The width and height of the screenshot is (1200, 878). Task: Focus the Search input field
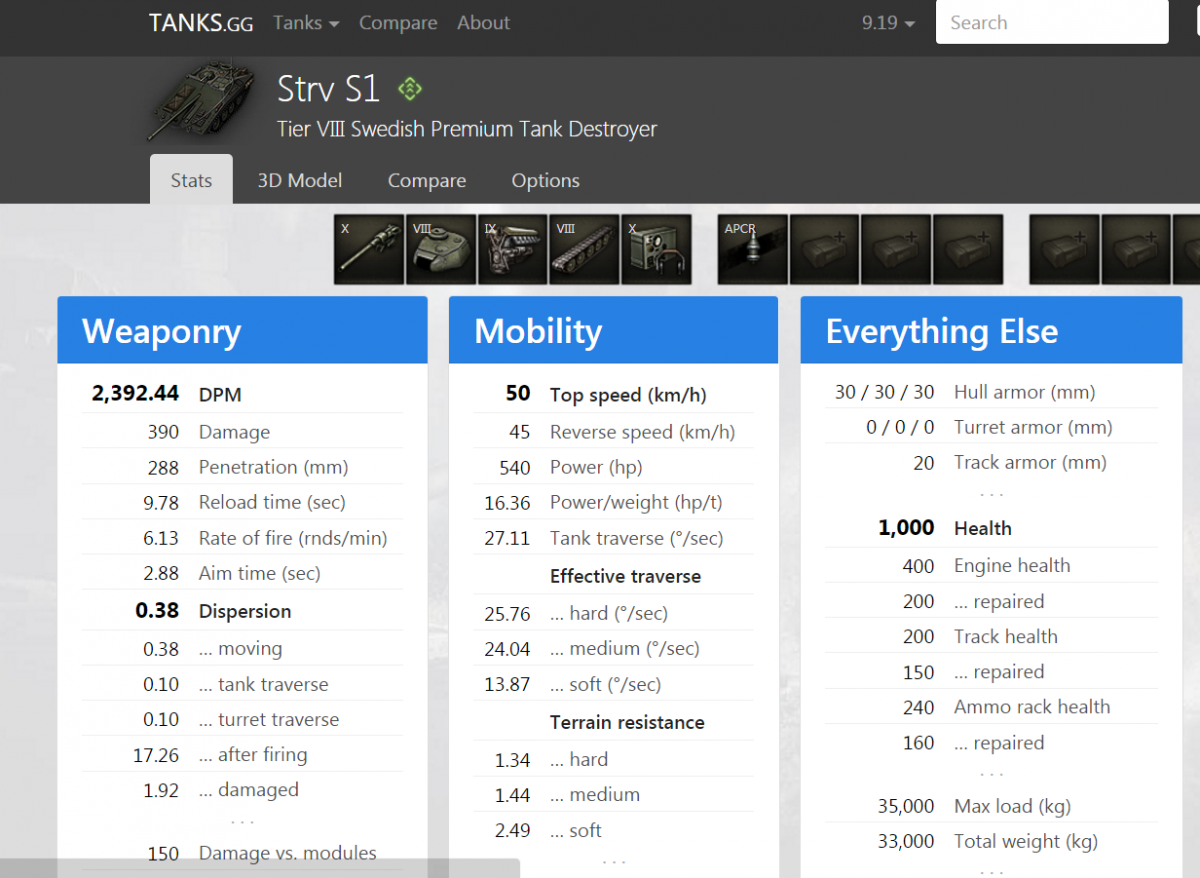(1052, 22)
